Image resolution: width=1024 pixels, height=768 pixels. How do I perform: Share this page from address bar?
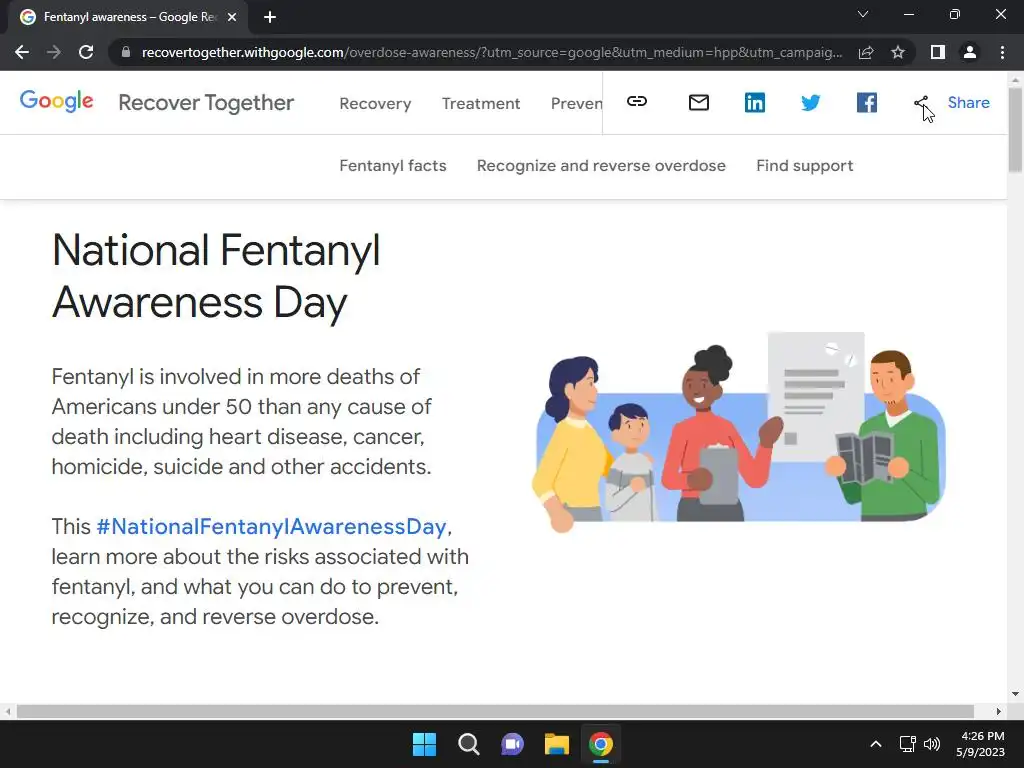866,52
